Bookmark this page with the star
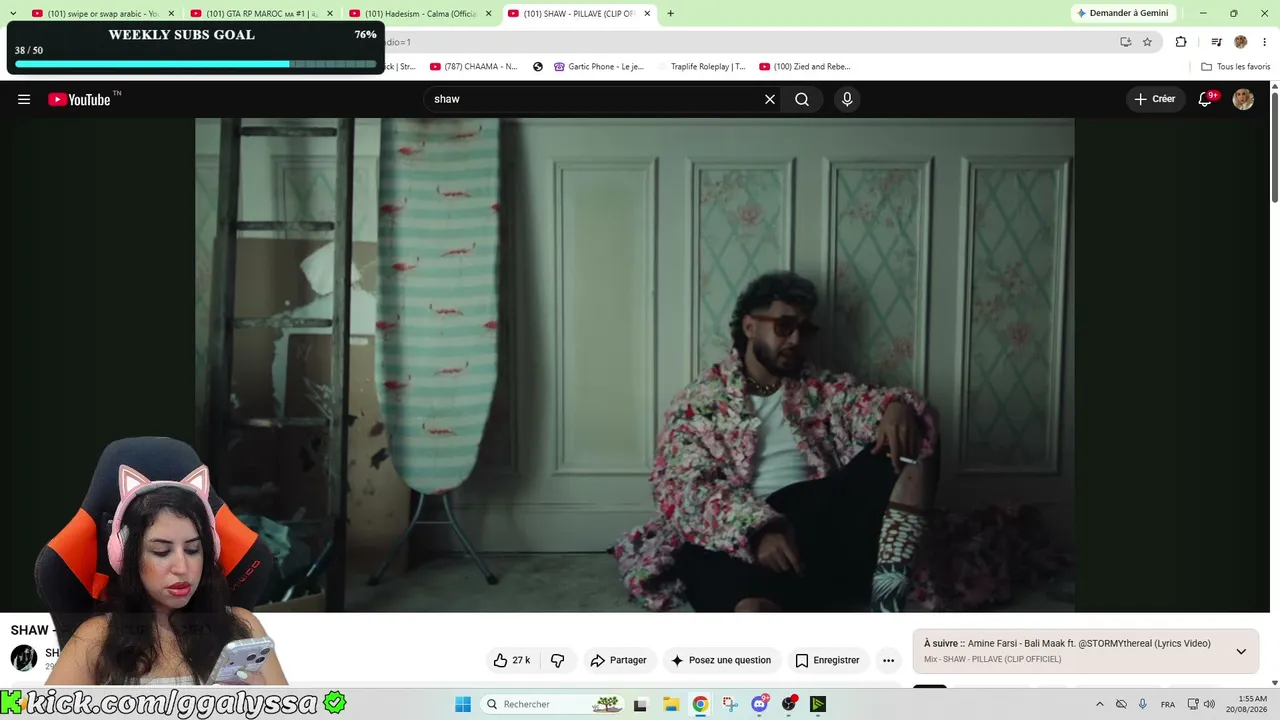Image resolution: width=1280 pixels, height=720 pixels. [1147, 42]
